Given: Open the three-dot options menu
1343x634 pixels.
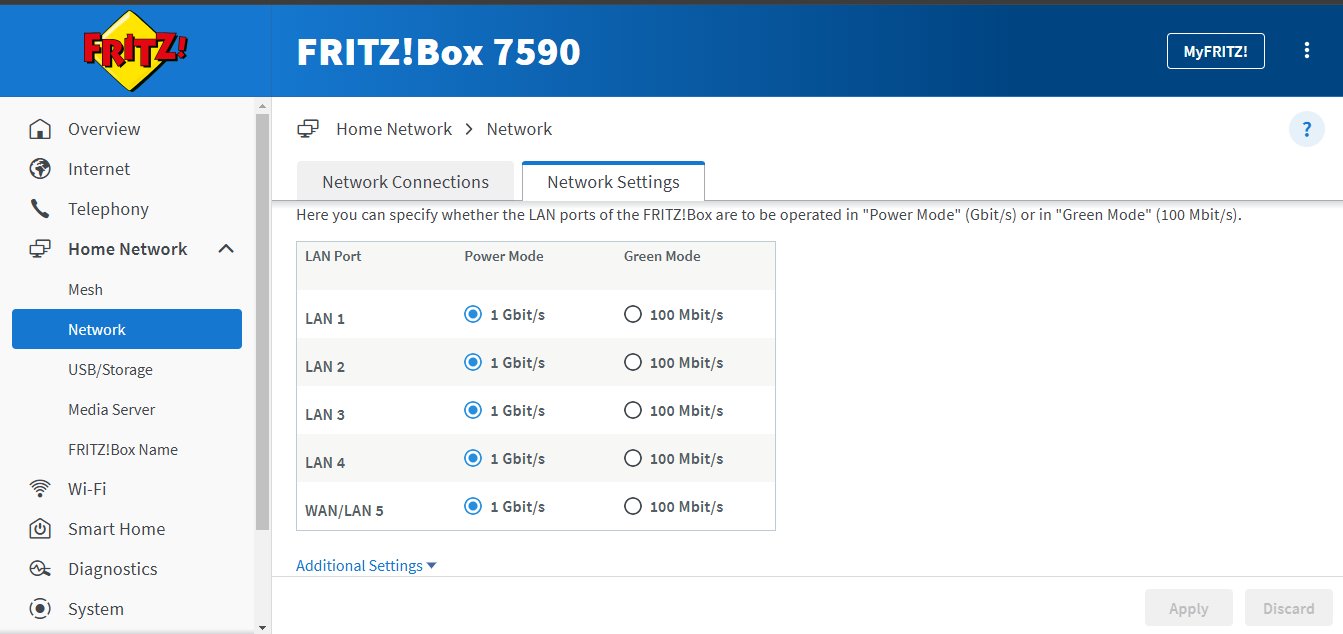Looking at the screenshot, I should 1306,51.
